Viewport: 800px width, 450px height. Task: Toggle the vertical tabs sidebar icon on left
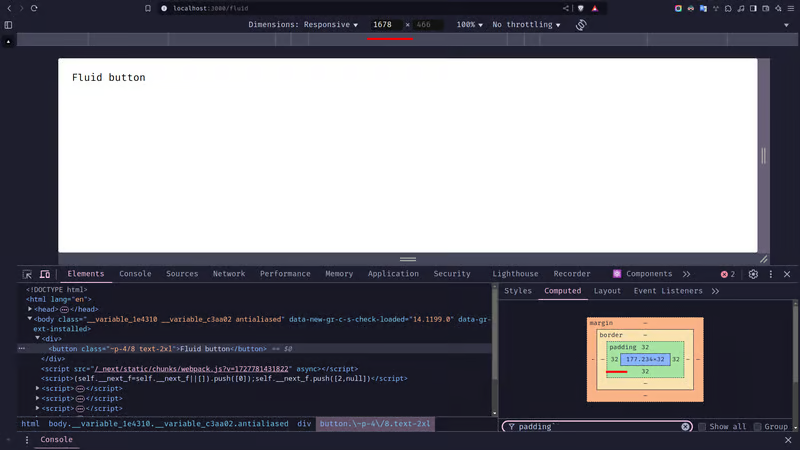click(x=8, y=24)
